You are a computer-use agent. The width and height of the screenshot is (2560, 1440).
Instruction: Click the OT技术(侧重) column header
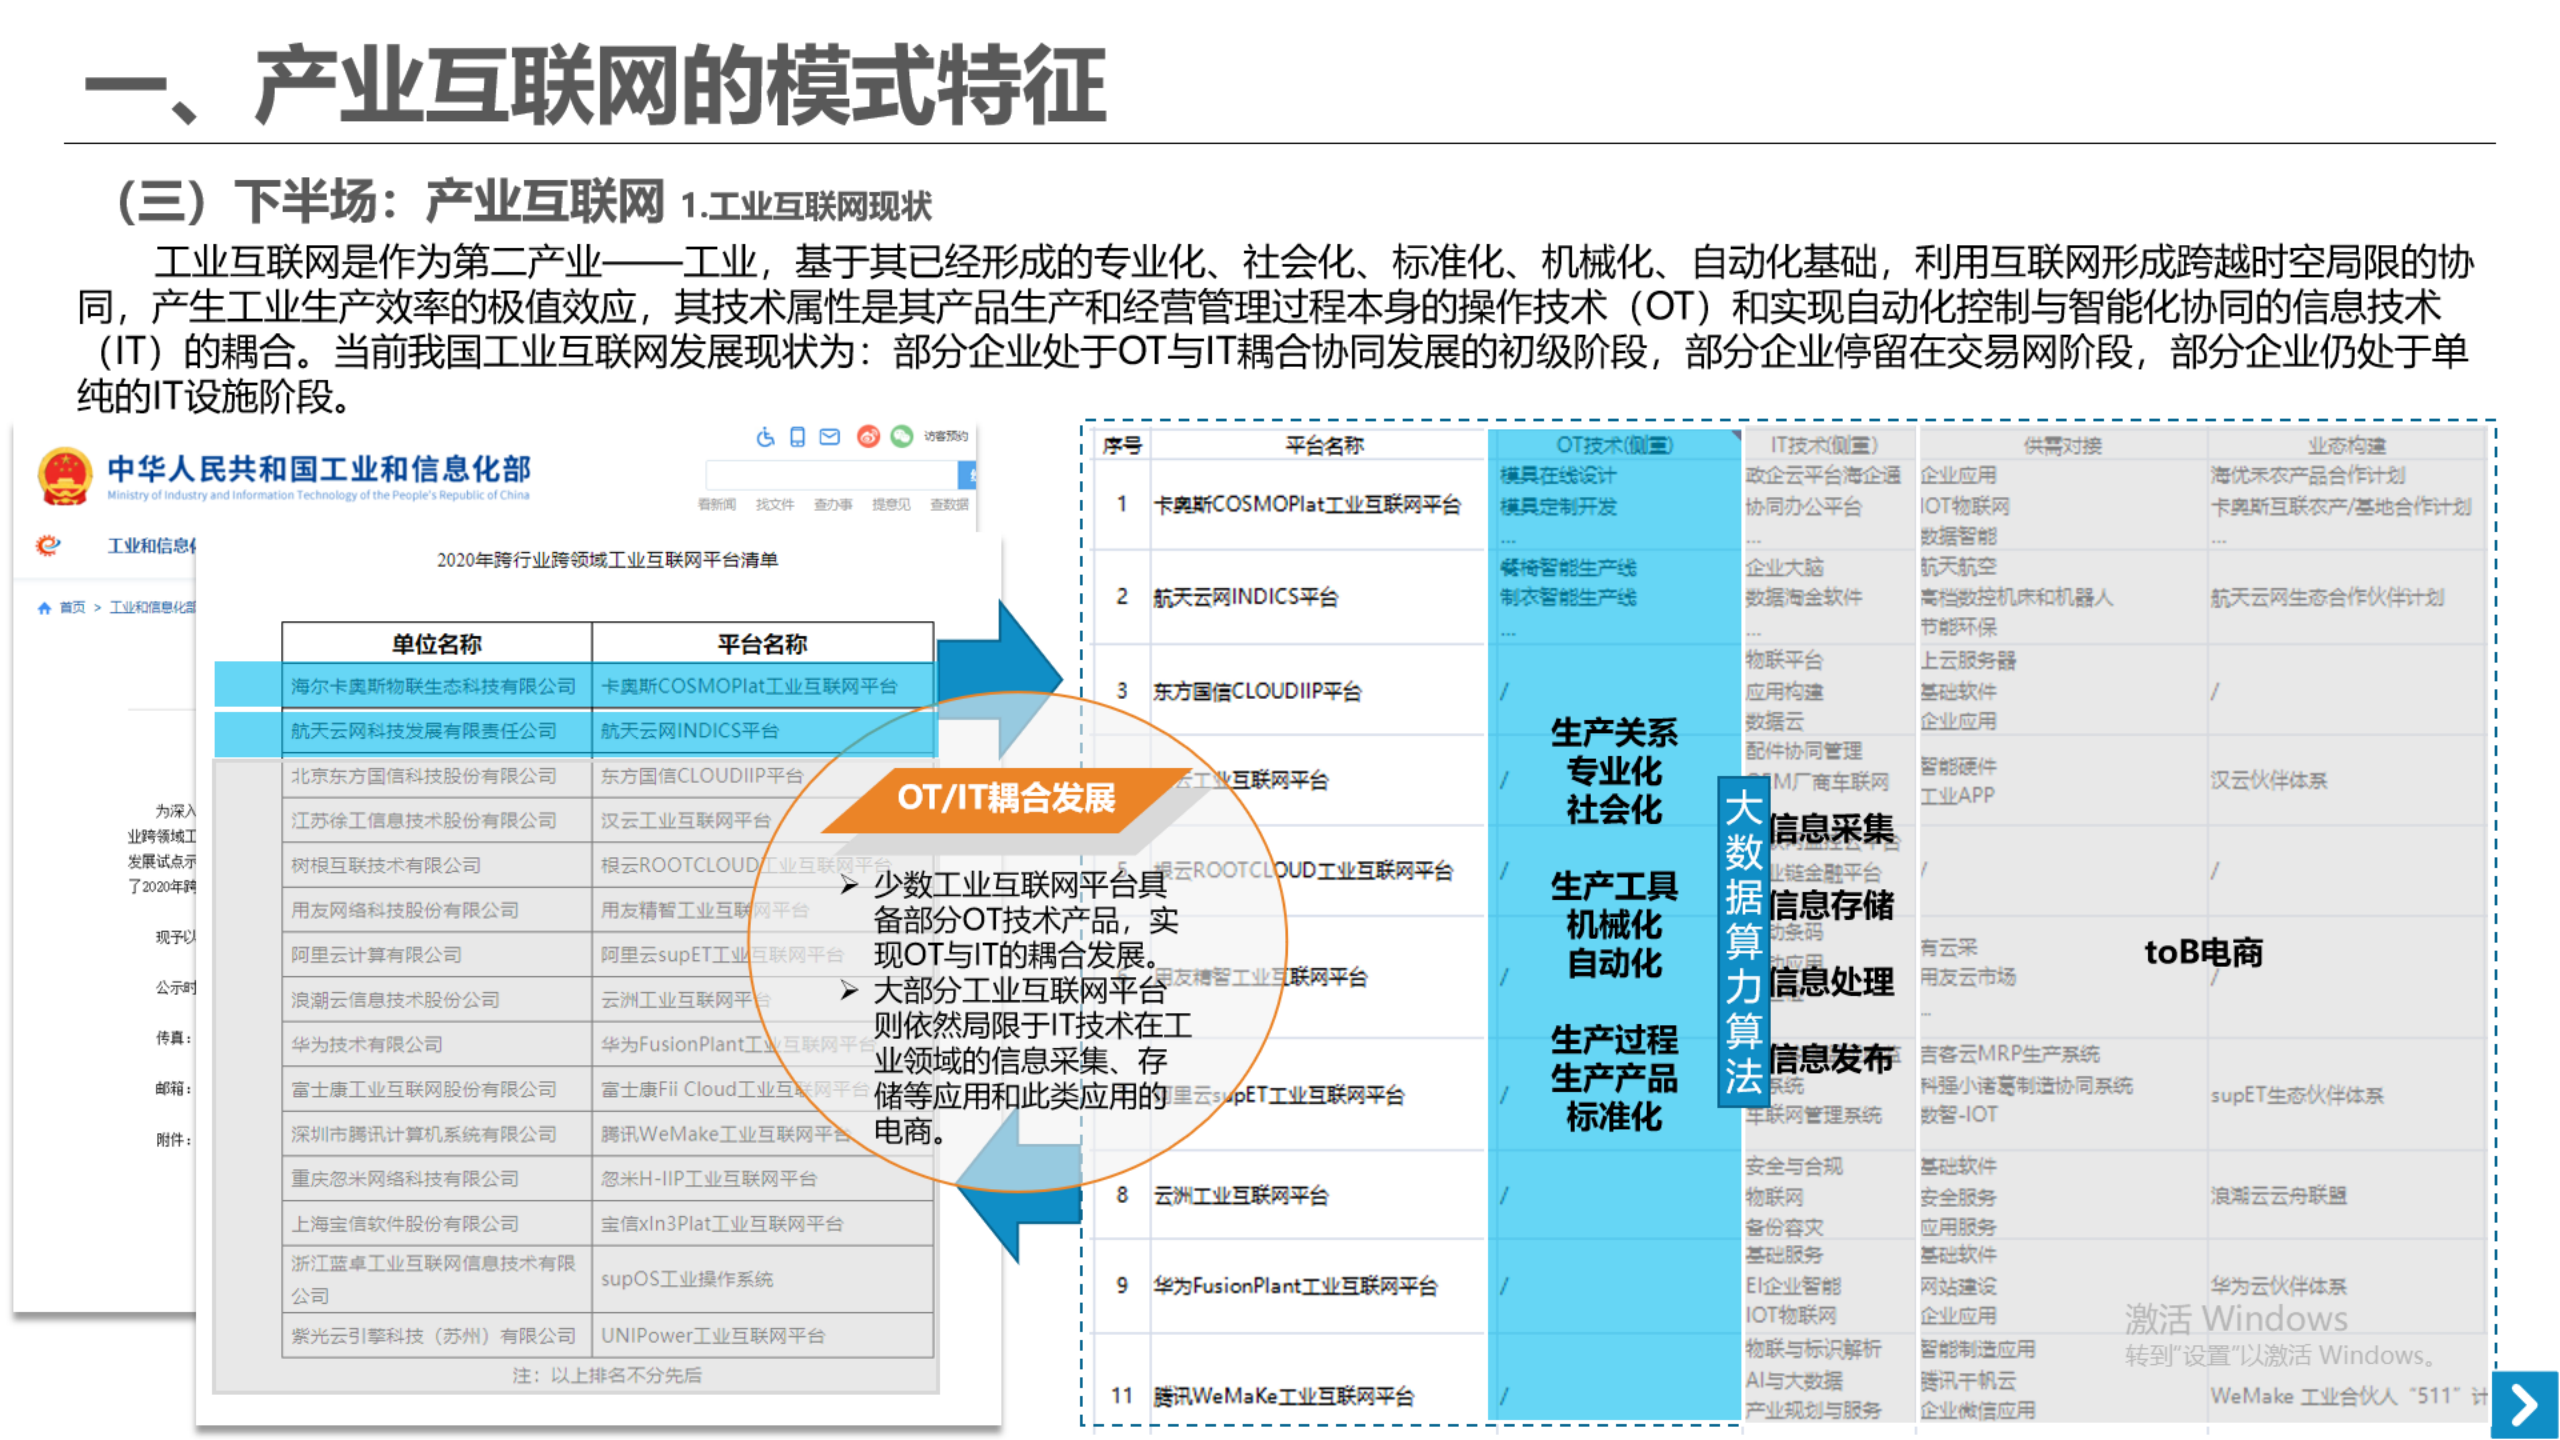click(1614, 445)
